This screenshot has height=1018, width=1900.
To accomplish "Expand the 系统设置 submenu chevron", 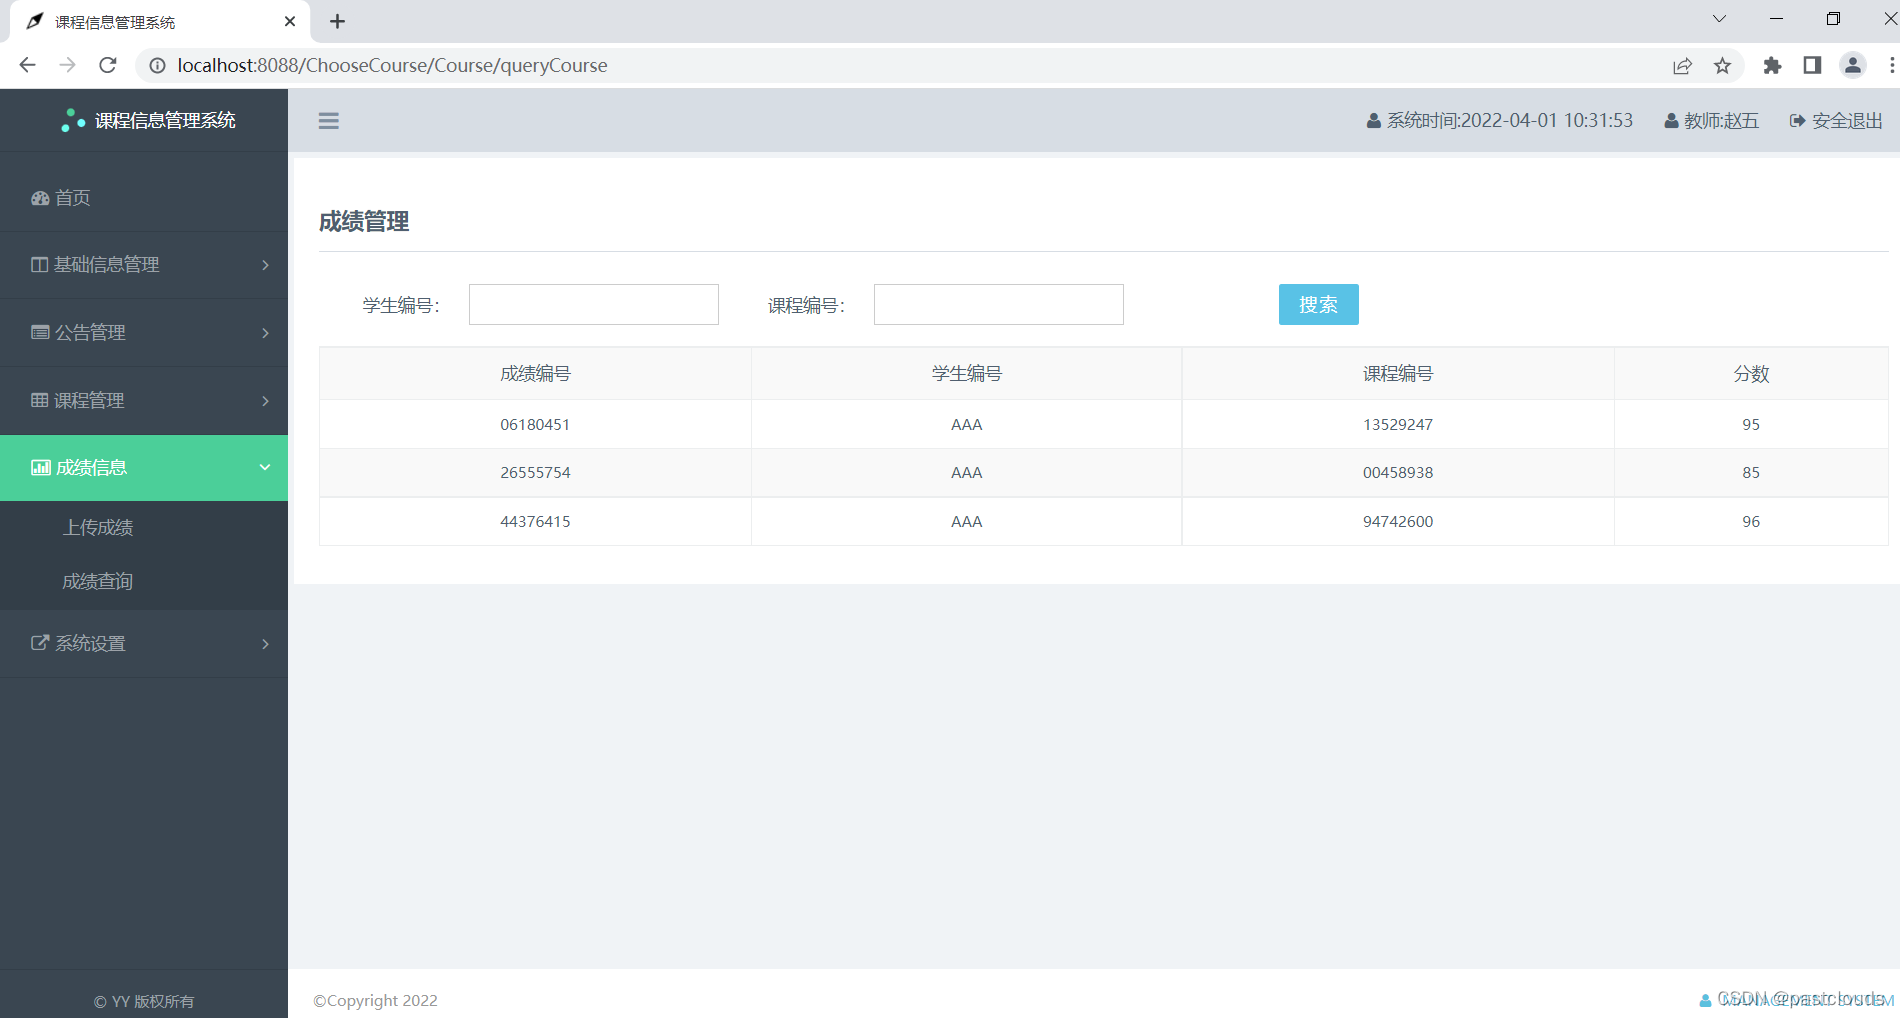I will (x=265, y=643).
